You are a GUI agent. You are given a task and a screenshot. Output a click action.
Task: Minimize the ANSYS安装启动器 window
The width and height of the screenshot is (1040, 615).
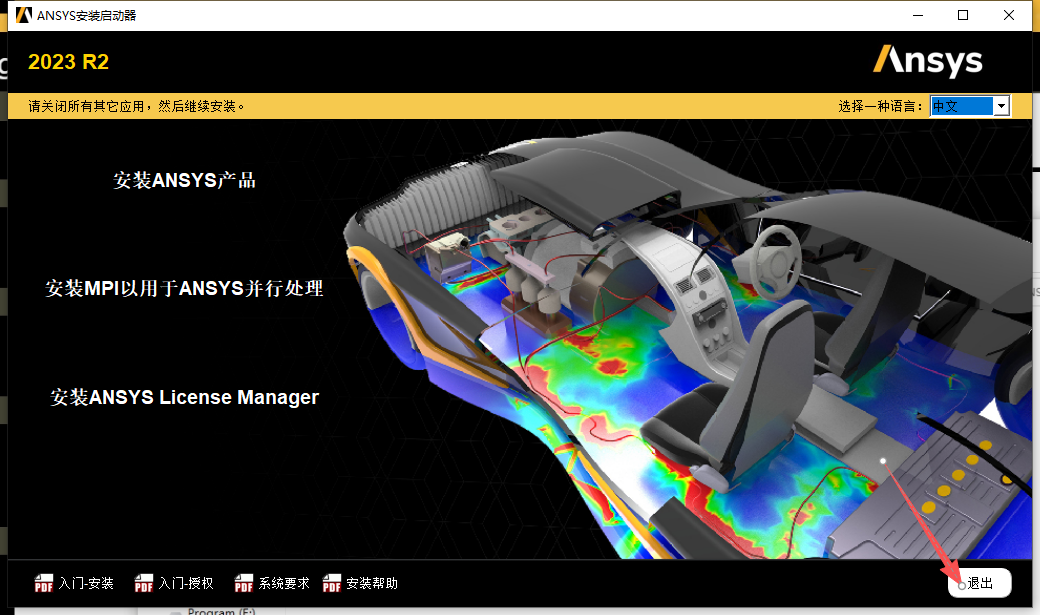point(917,15)
